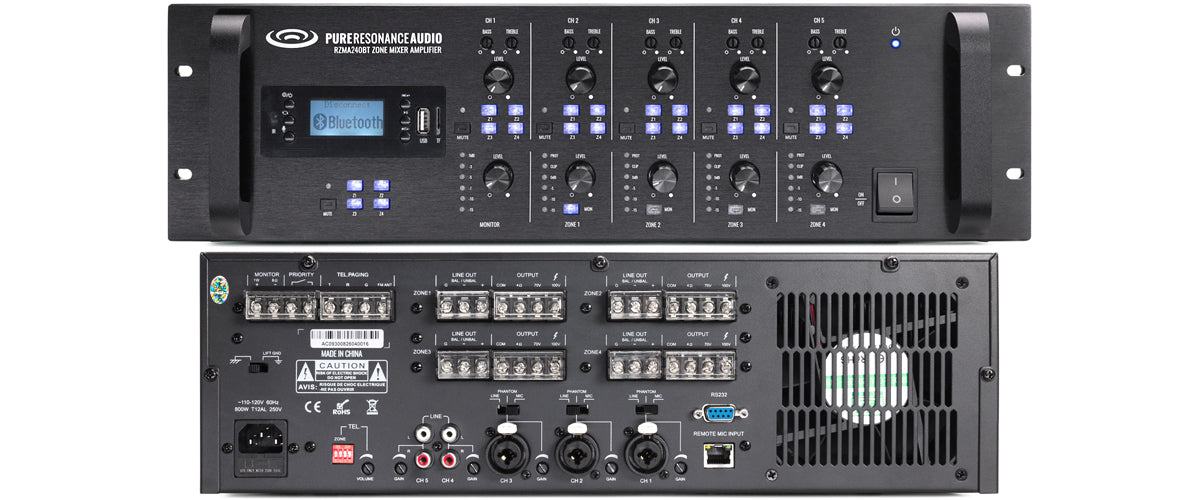The width and height of the screenshot is (1200, 500).
Task: Click the CH 1 LEVEL knob
Action: (497, 78)
